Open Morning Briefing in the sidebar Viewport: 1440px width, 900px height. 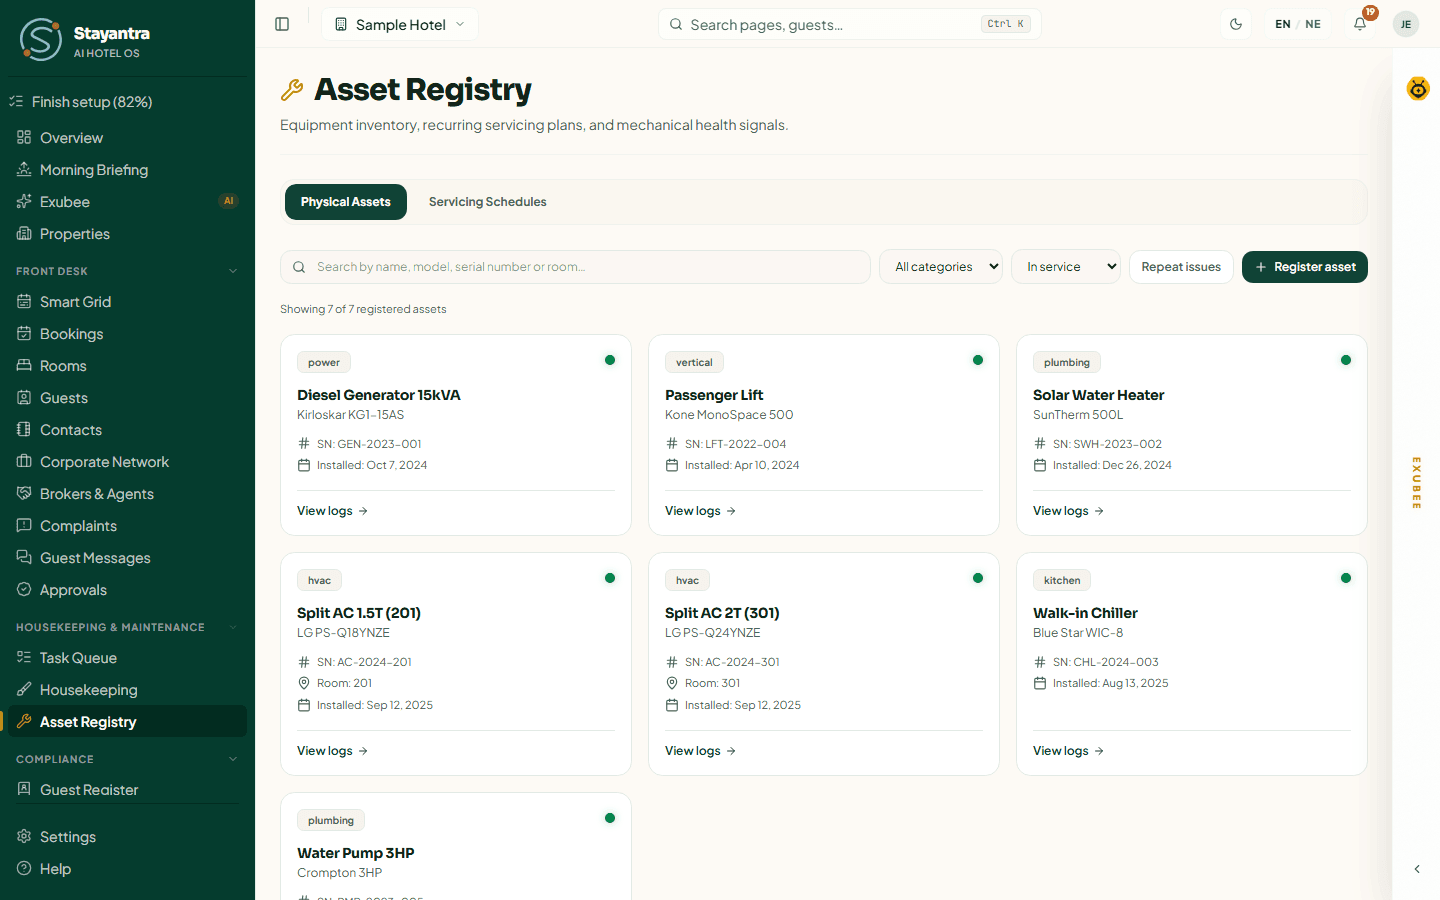coord(127,170)
